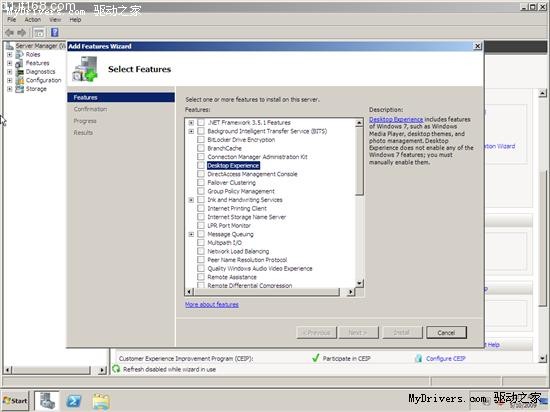Screen dimensions: 550x412
Task: Click the features list vertical scrollbar thumb
Action: pos(359,161)
